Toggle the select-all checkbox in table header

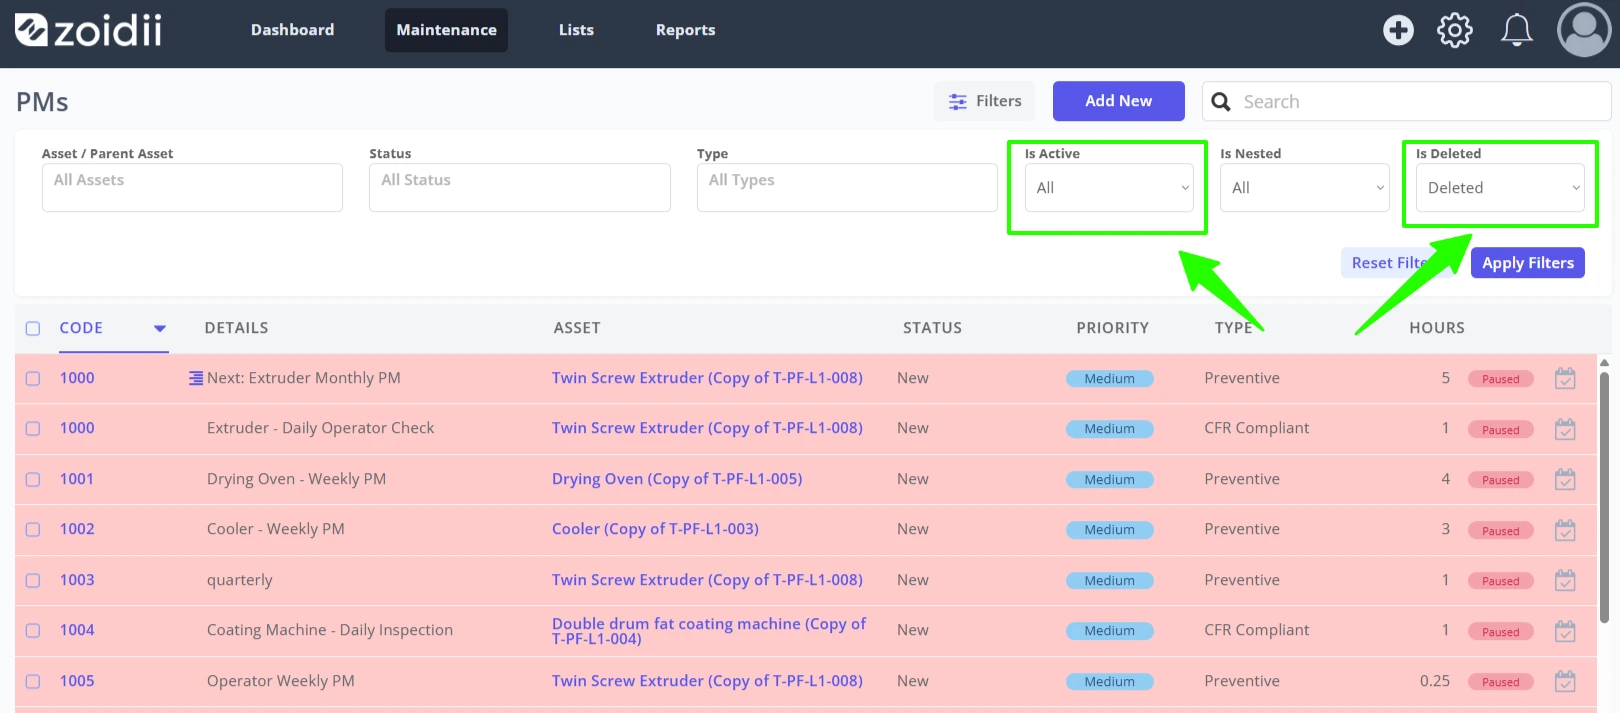[33, 328]
